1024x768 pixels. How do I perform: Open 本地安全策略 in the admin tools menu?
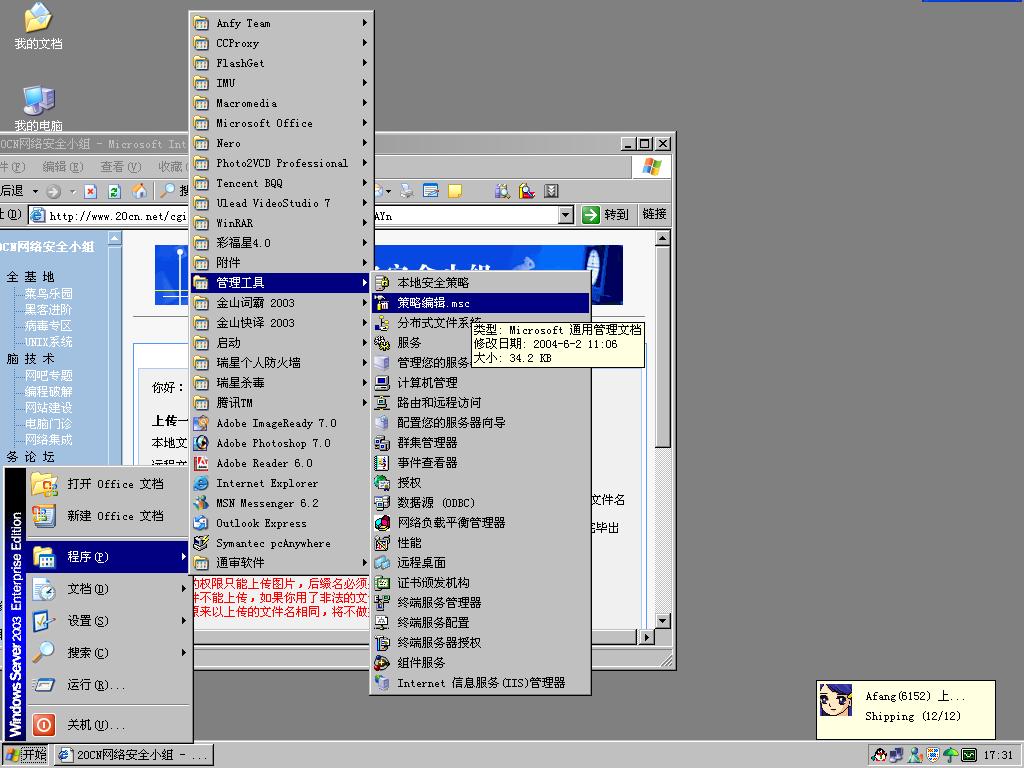[481, 283]
